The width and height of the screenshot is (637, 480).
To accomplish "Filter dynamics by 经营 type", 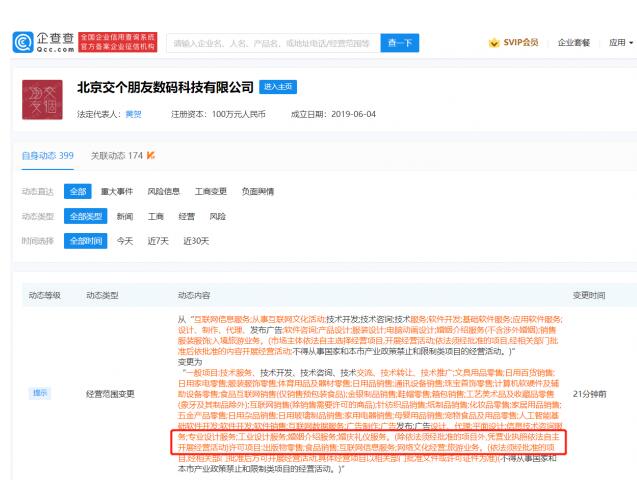I will (x=186, y=216).
